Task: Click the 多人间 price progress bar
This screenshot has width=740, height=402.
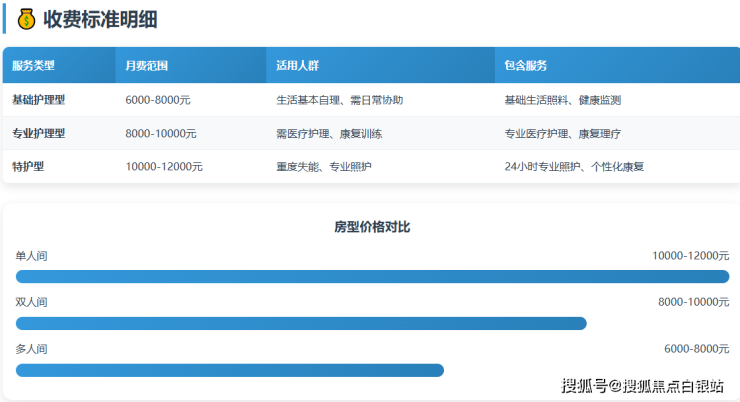Action: (229, 370)
